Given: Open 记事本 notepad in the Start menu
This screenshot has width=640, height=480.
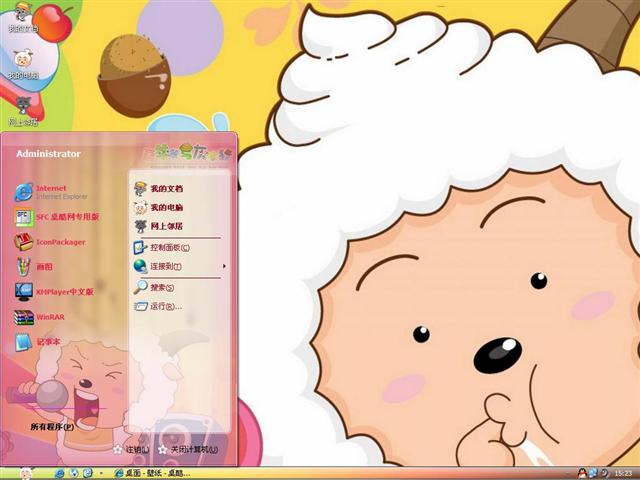Looking at the screenshot, I should (x=38, y=342).
